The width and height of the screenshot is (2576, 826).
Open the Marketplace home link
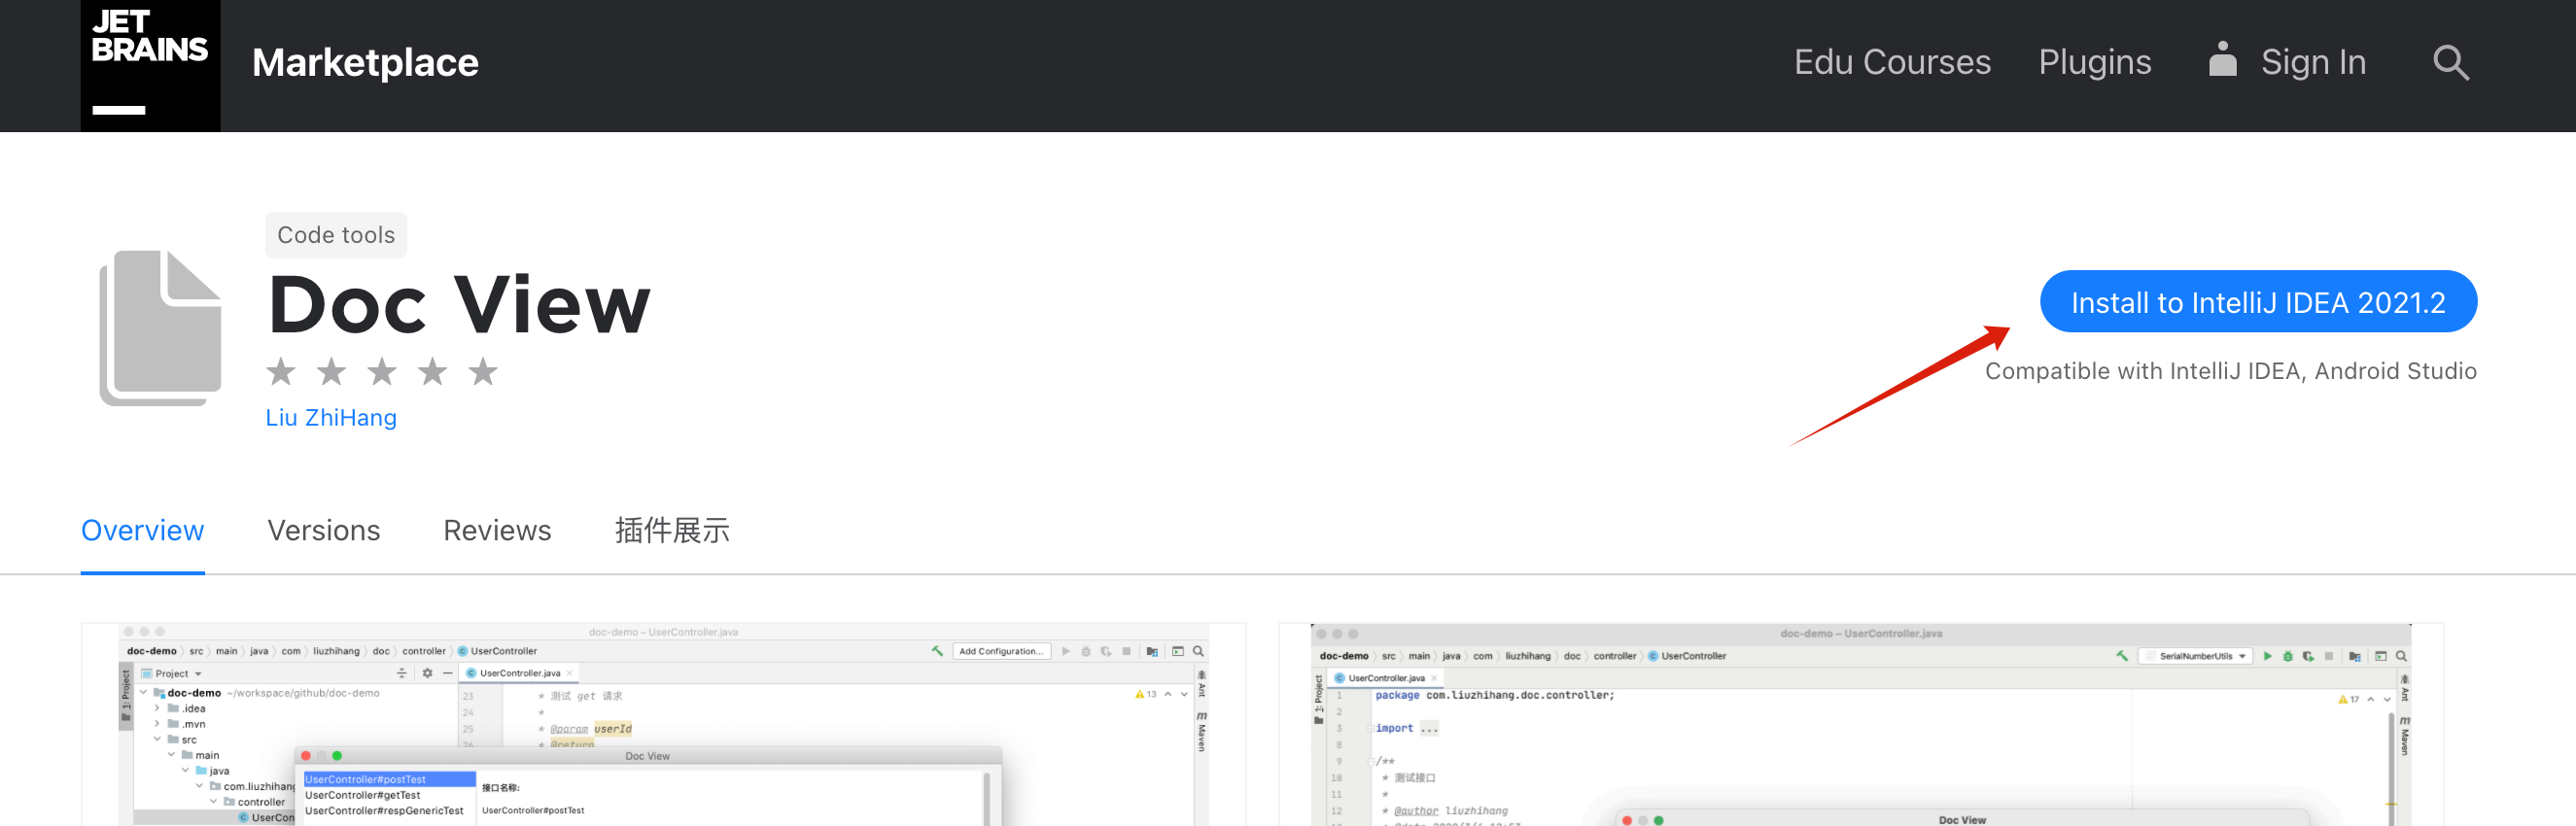click(x=365, y=63)
